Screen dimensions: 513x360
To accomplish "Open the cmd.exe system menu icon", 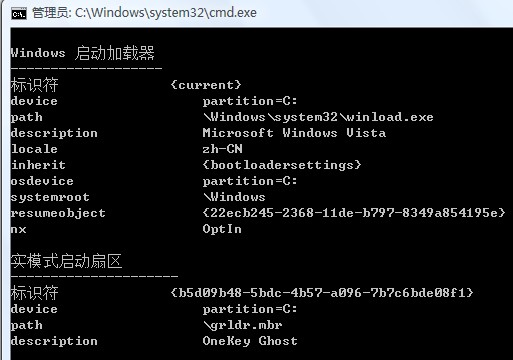I will click(19, 13).
